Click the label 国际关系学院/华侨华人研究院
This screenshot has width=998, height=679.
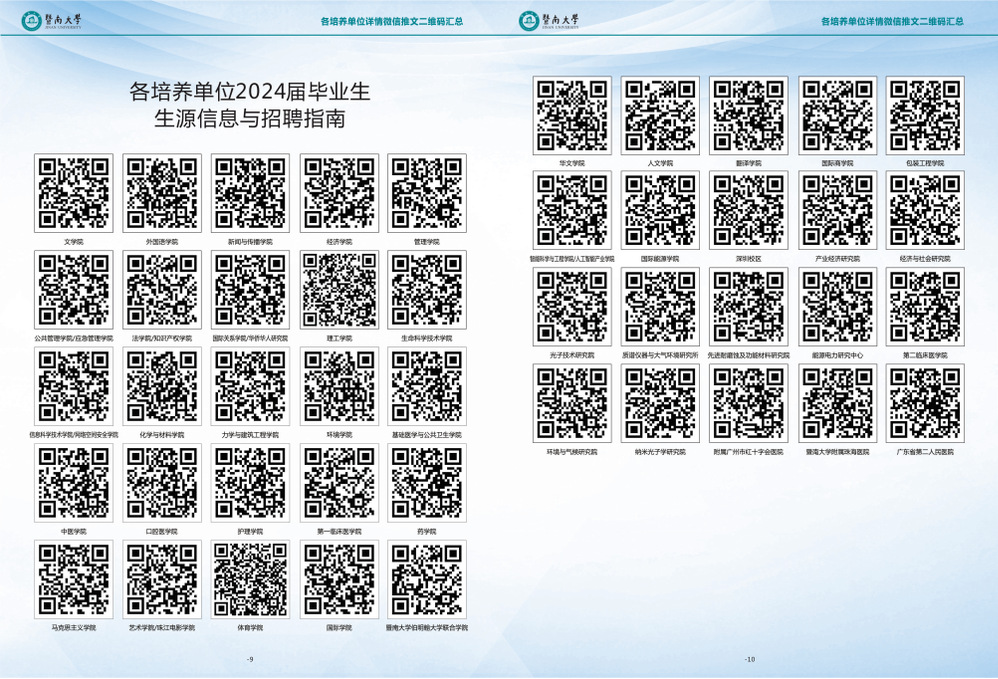(250, 339)
